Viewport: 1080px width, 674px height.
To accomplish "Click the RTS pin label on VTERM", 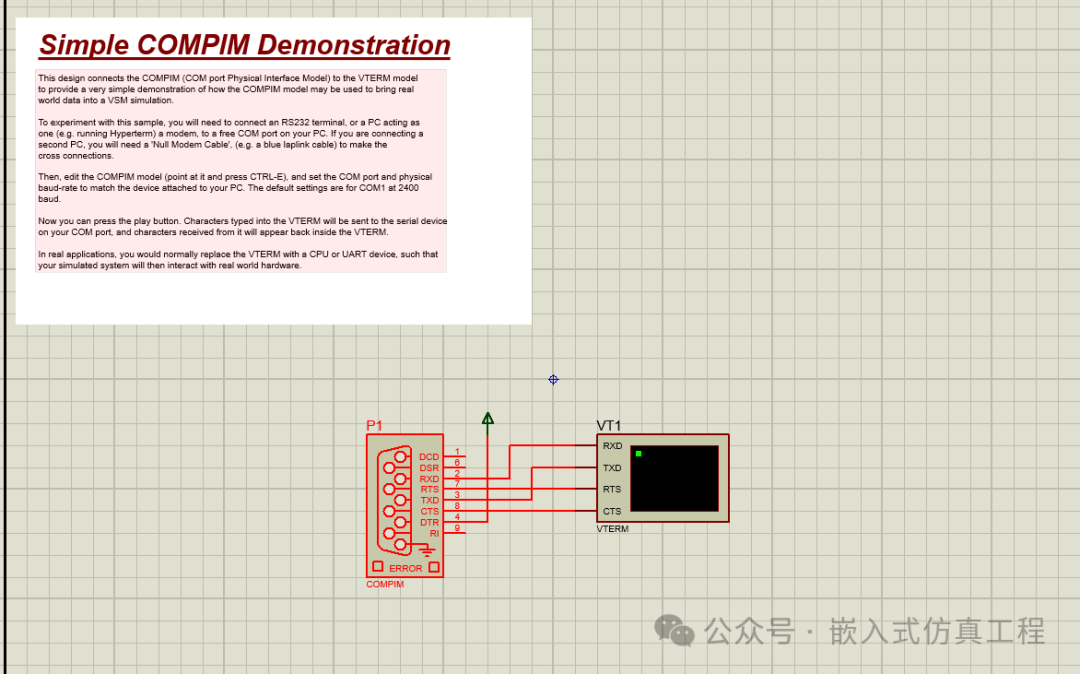I will 612,489.
